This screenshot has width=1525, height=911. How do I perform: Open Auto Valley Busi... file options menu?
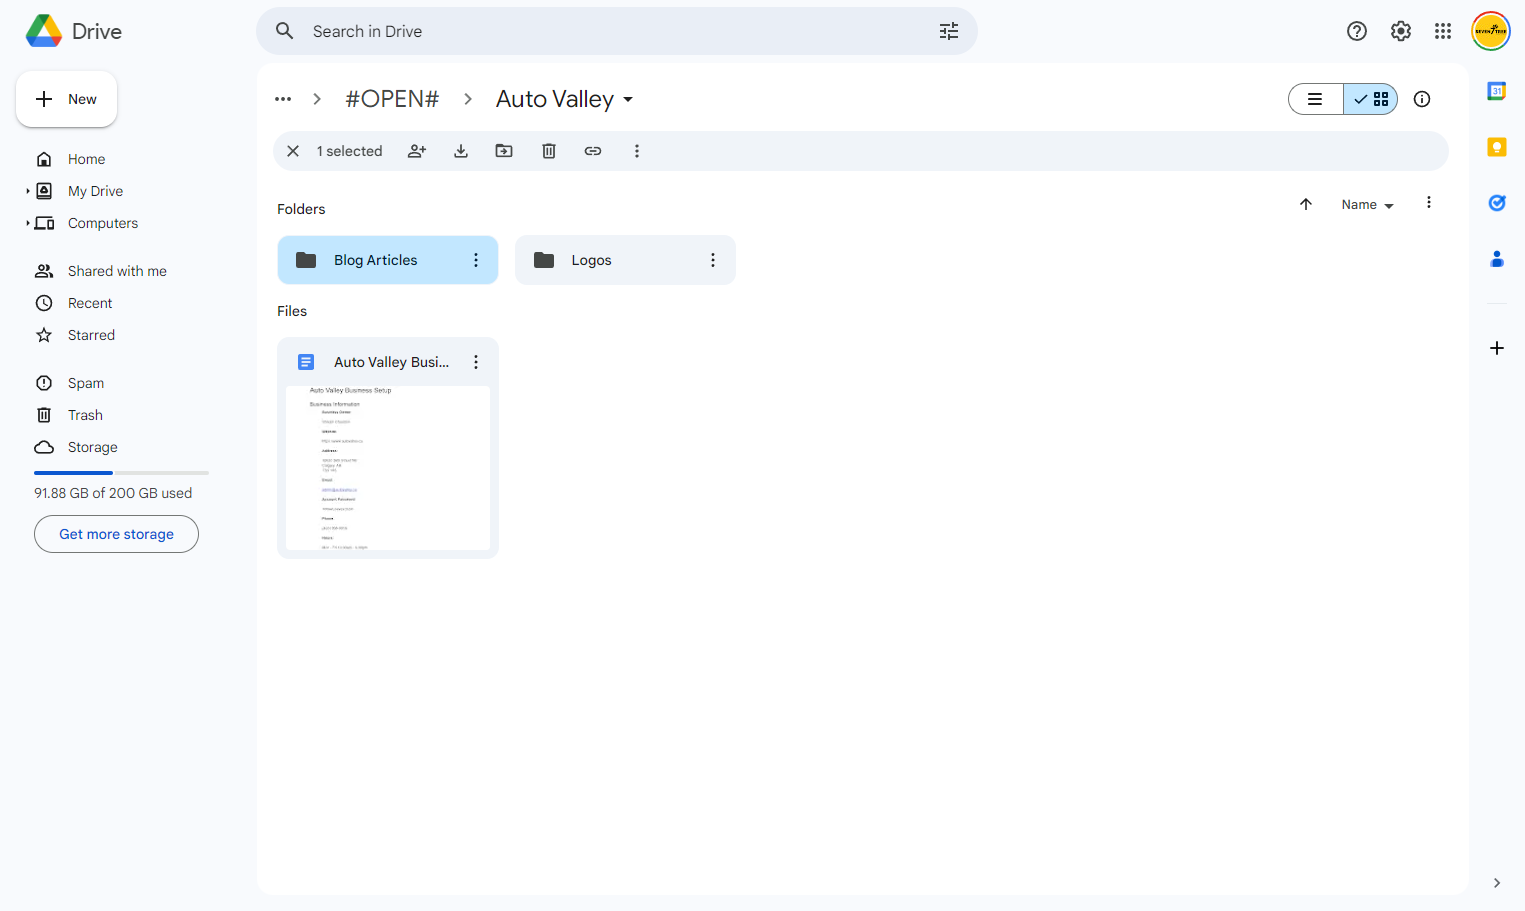(476, 362)
